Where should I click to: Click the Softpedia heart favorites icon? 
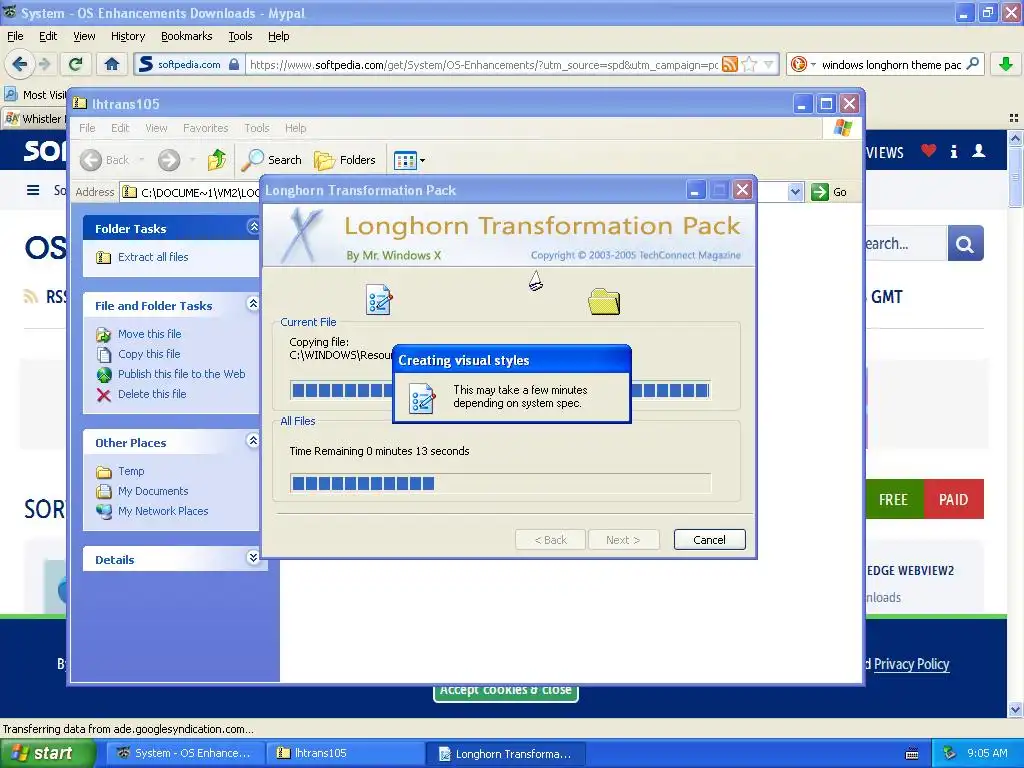[928, 151]
